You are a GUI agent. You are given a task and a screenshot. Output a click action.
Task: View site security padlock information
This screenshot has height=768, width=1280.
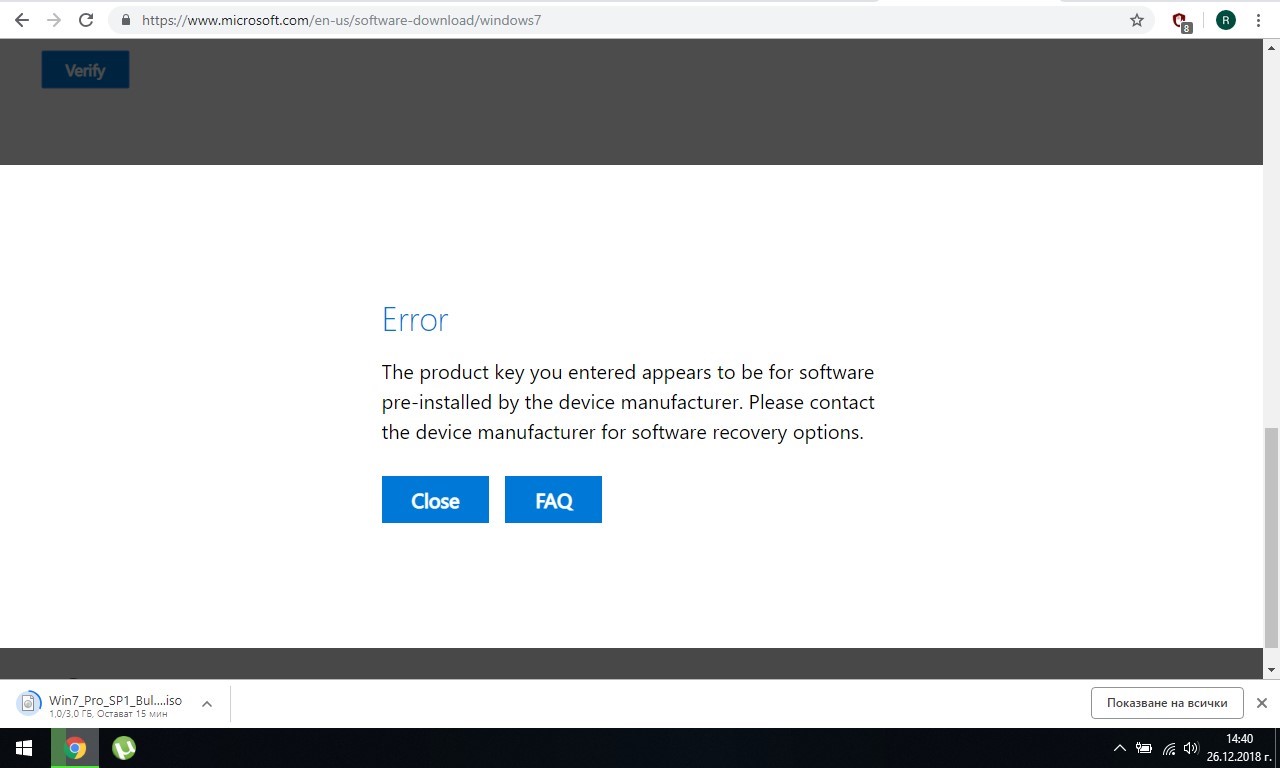pos(125,20)
